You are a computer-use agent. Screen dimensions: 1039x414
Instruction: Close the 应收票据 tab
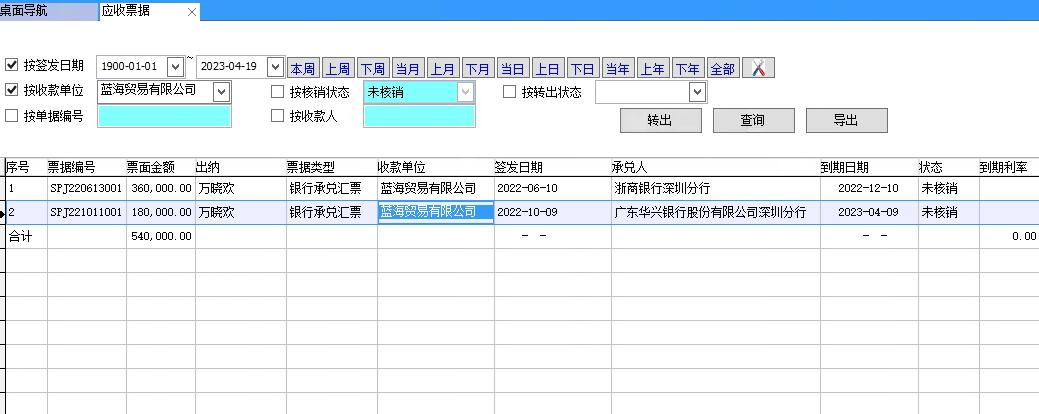[192, 12]
